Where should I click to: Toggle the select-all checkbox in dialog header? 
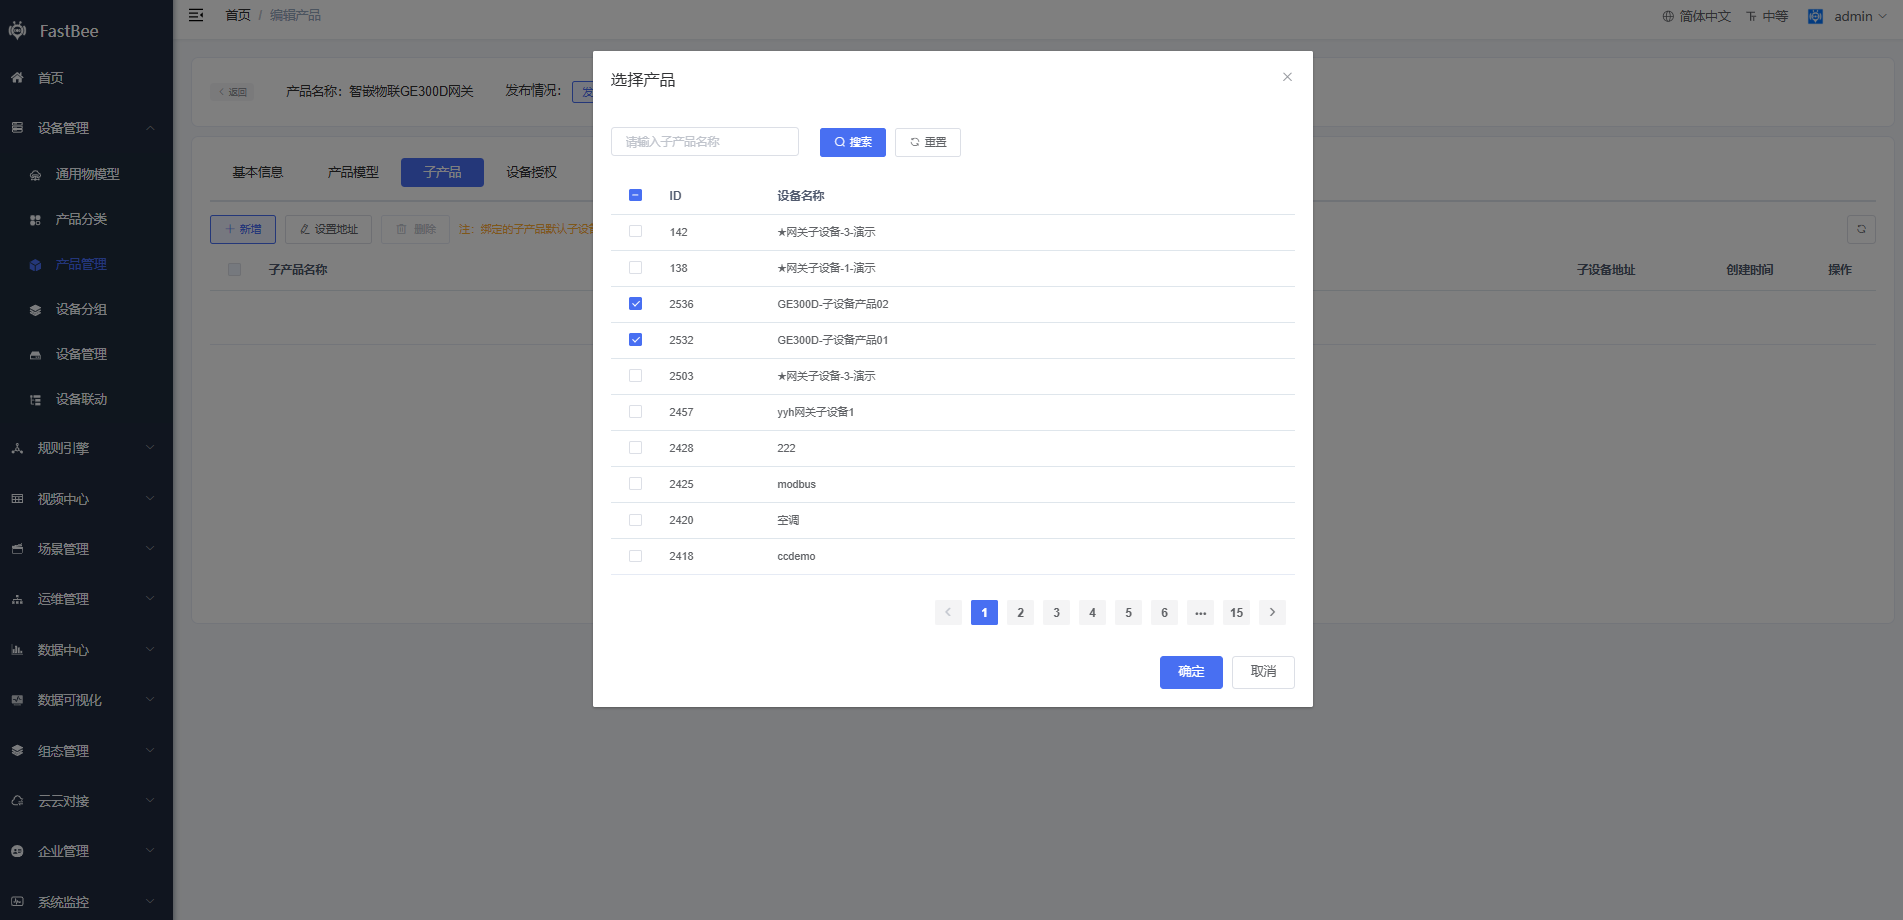point(635,195)
